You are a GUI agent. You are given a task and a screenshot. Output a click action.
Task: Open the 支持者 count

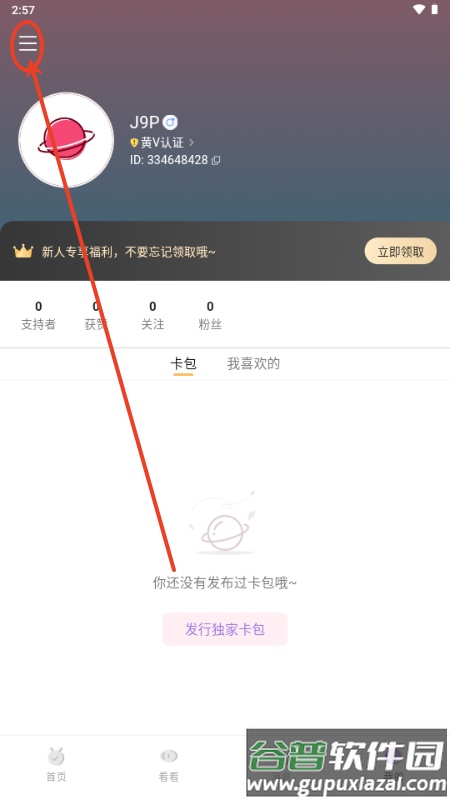point(38,316)
